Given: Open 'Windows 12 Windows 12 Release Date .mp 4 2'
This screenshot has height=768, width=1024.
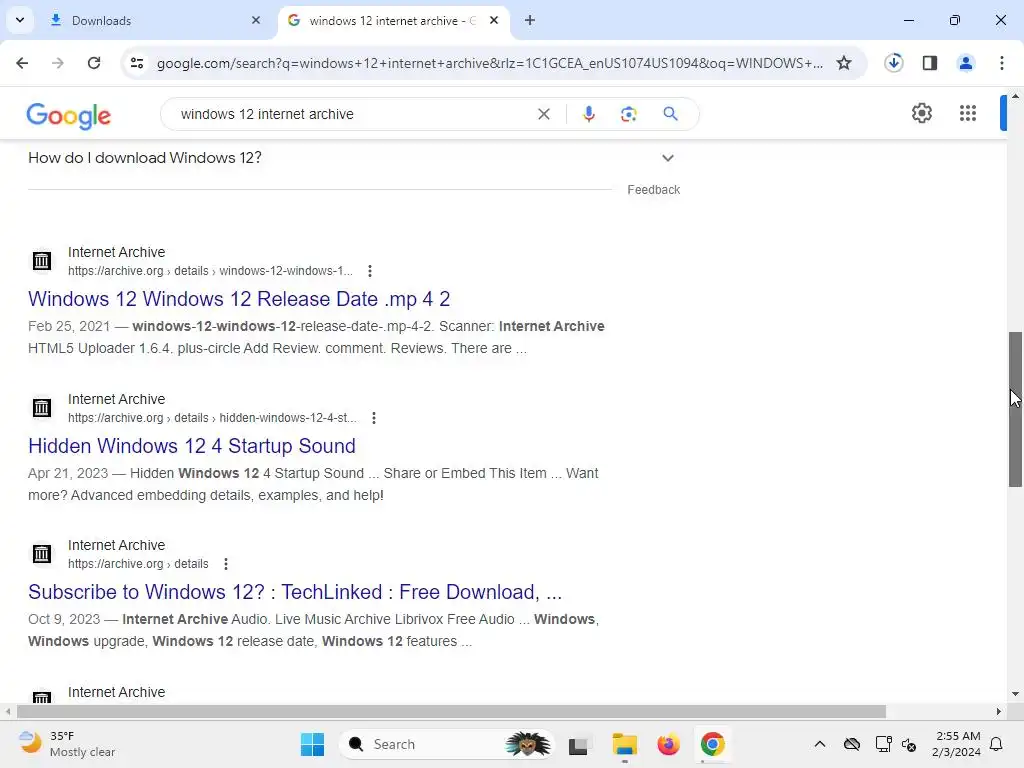Looking at the screenshot, I should click(239, 299).
